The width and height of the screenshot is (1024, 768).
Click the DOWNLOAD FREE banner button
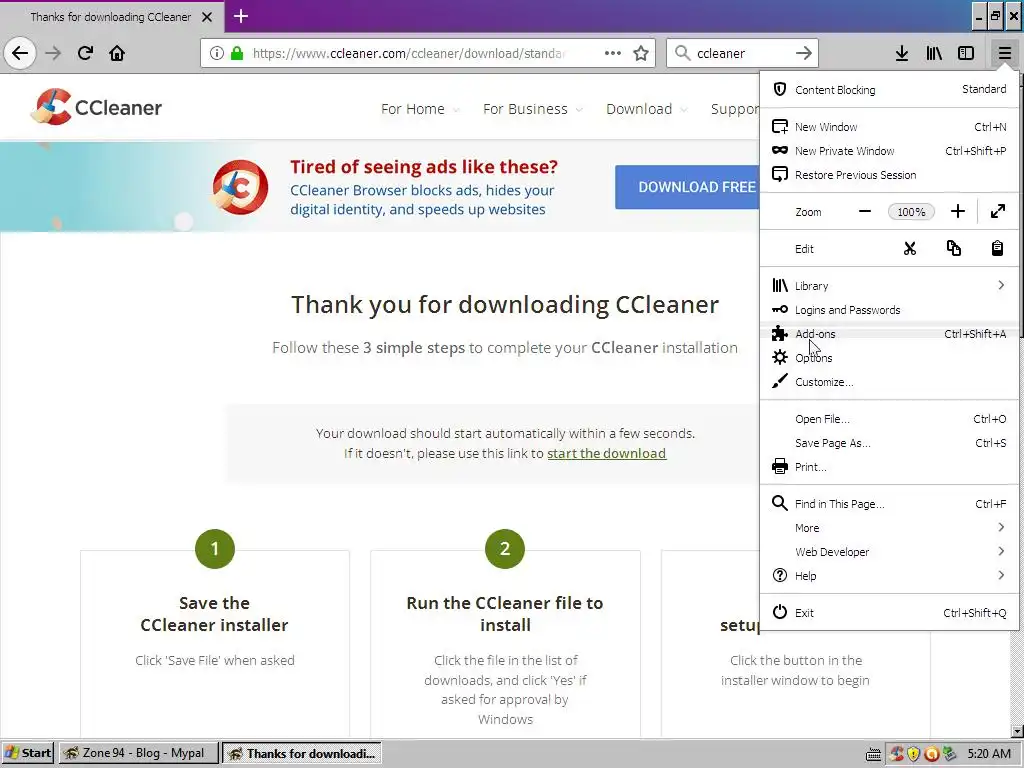(687, 187)
